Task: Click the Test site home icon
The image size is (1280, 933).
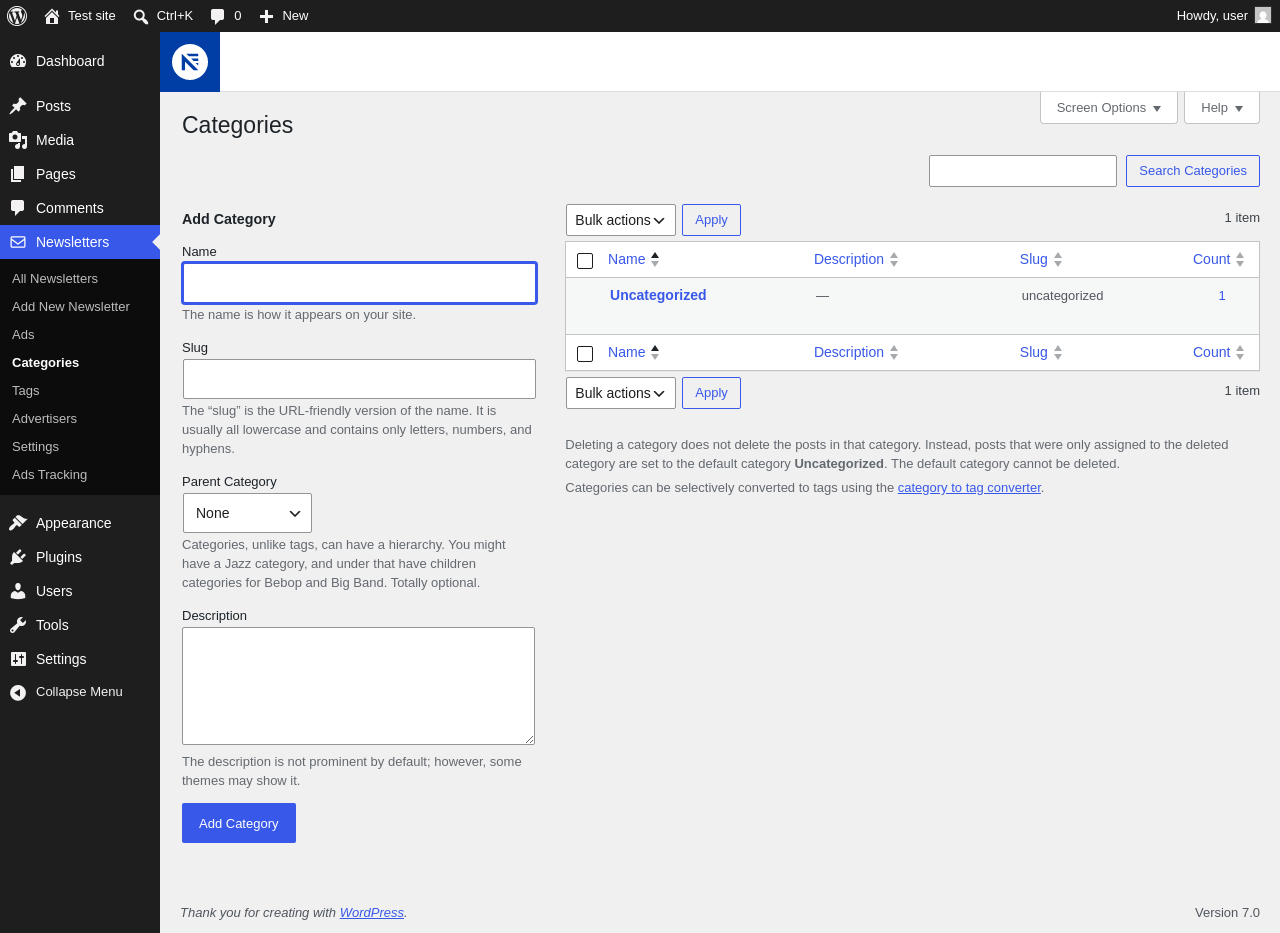Action: (x=52, y=16)
